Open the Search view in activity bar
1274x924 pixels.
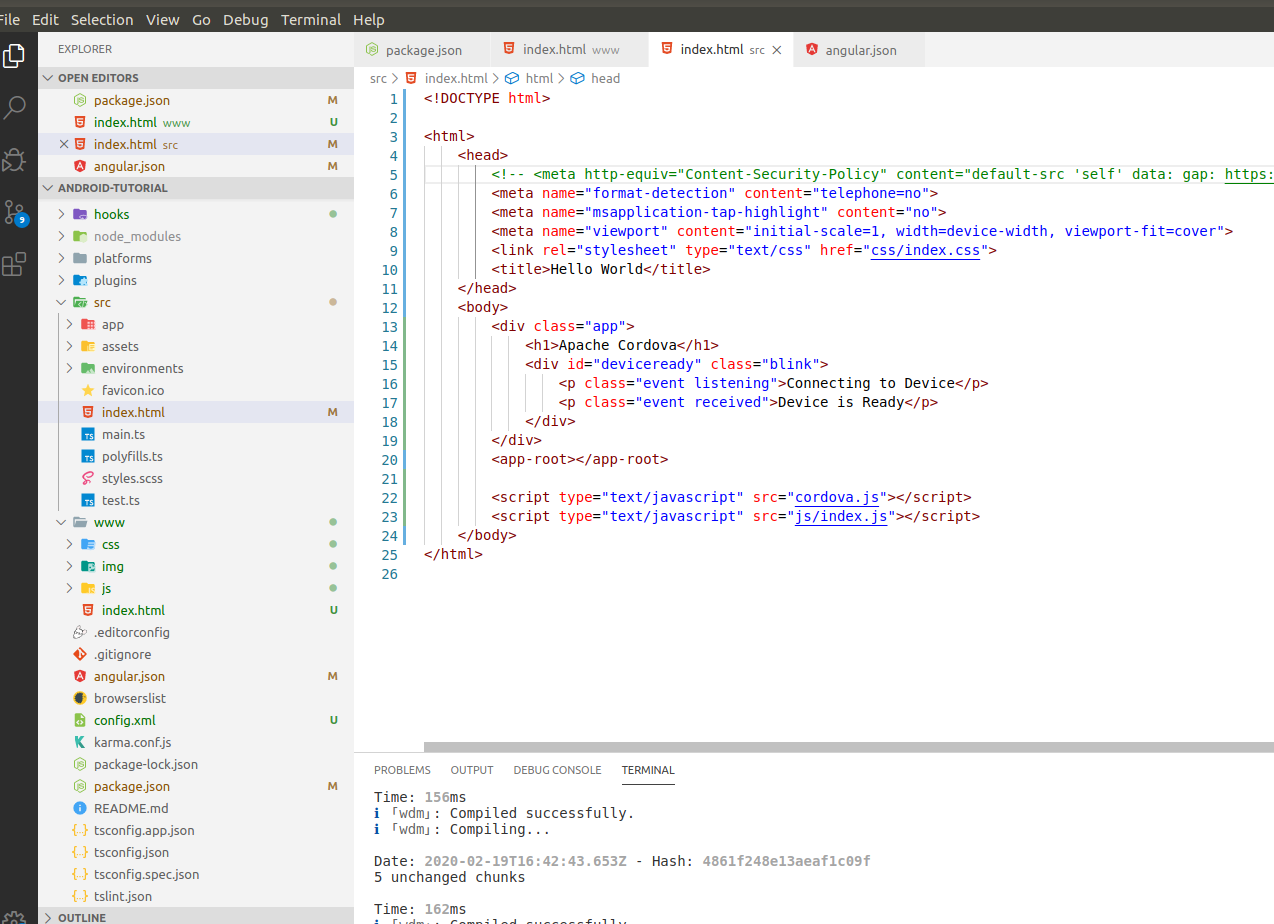click(x=14, y=108)
